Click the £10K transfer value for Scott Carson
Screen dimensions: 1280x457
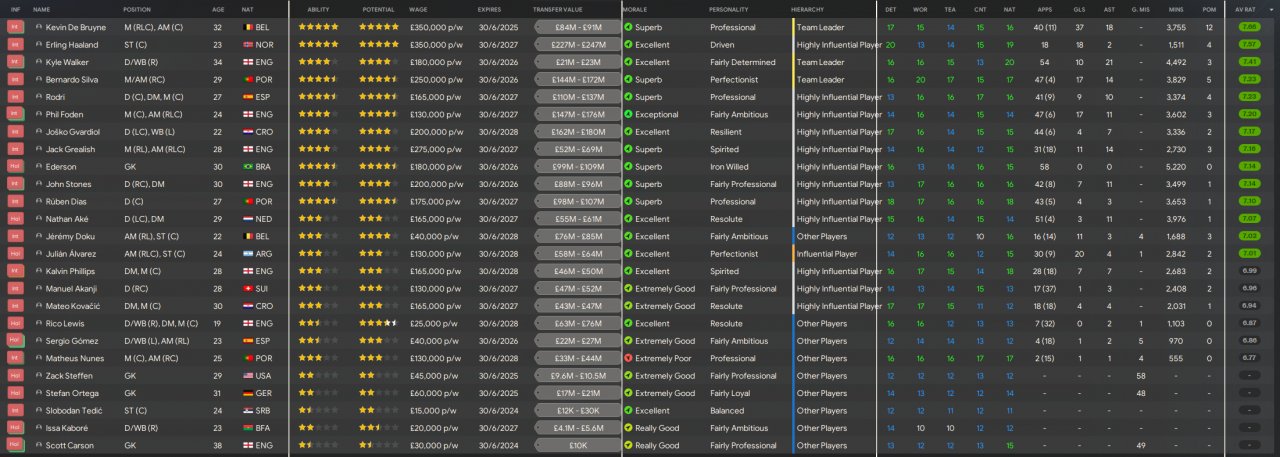[x=576, y=445]
